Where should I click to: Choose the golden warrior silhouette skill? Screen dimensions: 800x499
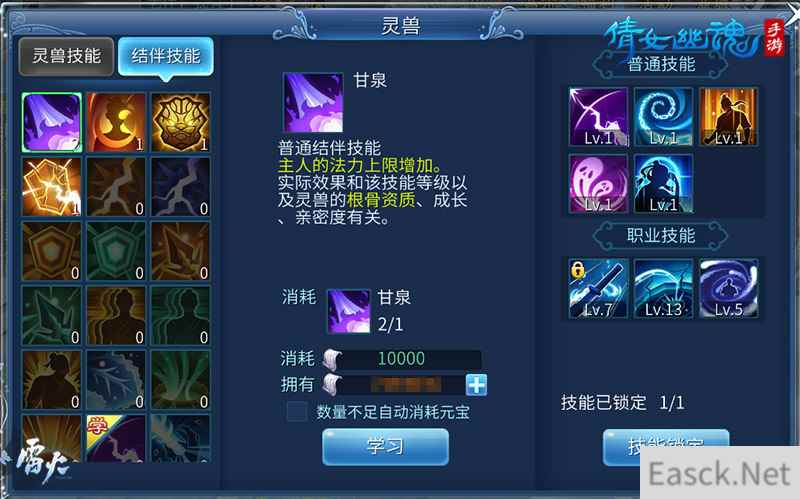(728, 117)
